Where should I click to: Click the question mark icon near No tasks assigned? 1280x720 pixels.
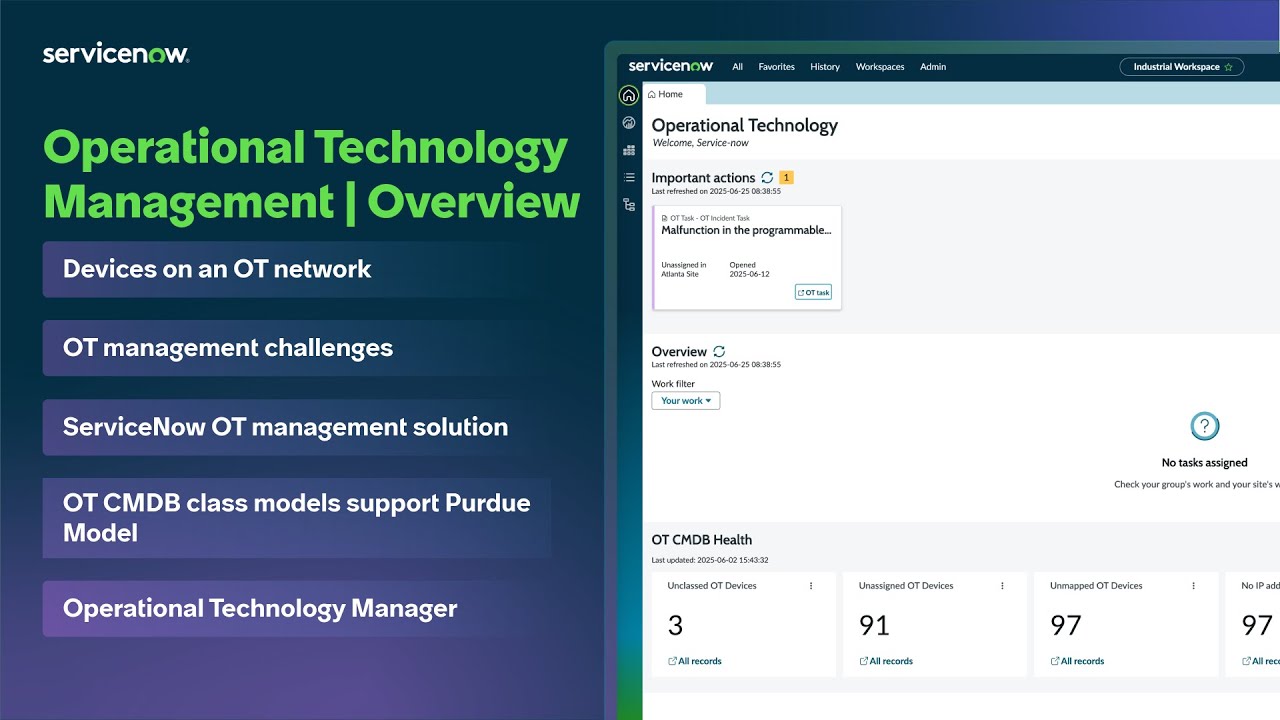click(1204, 426)
